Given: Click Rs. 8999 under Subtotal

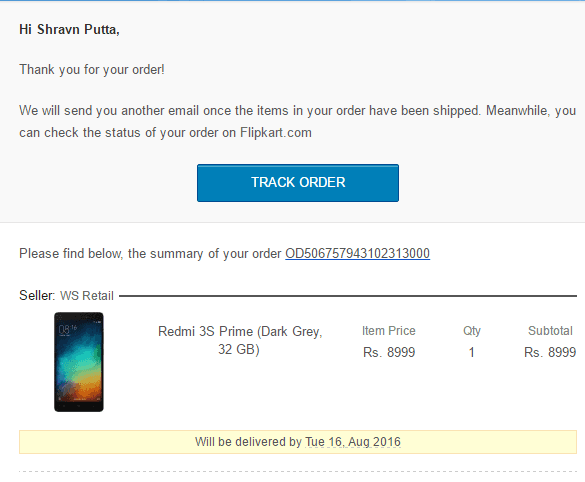Looking at the screenshot, I should [550, 352].
